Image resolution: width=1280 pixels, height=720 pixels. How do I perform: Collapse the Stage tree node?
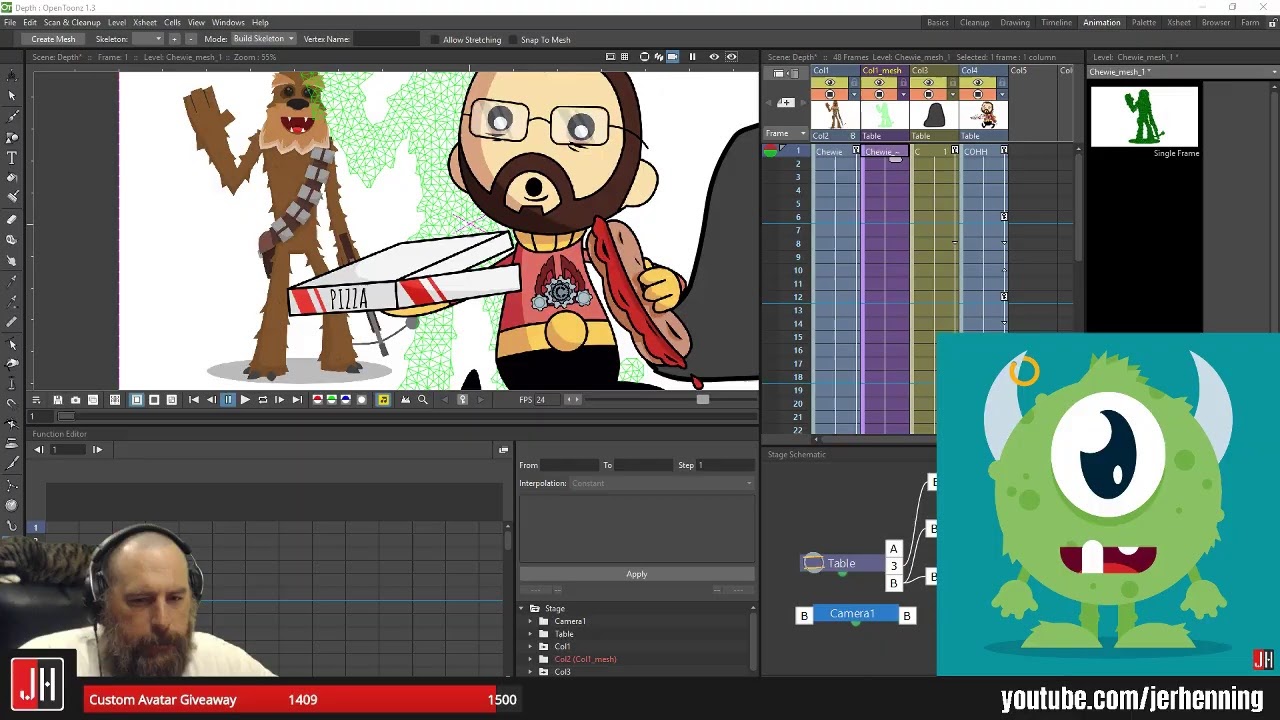tap(521, 608)
